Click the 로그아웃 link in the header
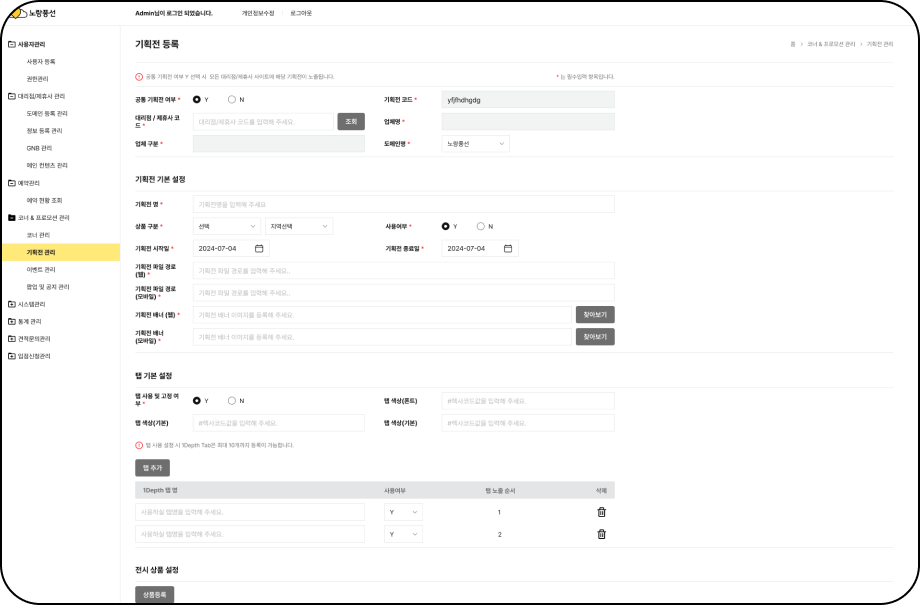The height and width of the screenshot is (605, 920). coord(301,13)
